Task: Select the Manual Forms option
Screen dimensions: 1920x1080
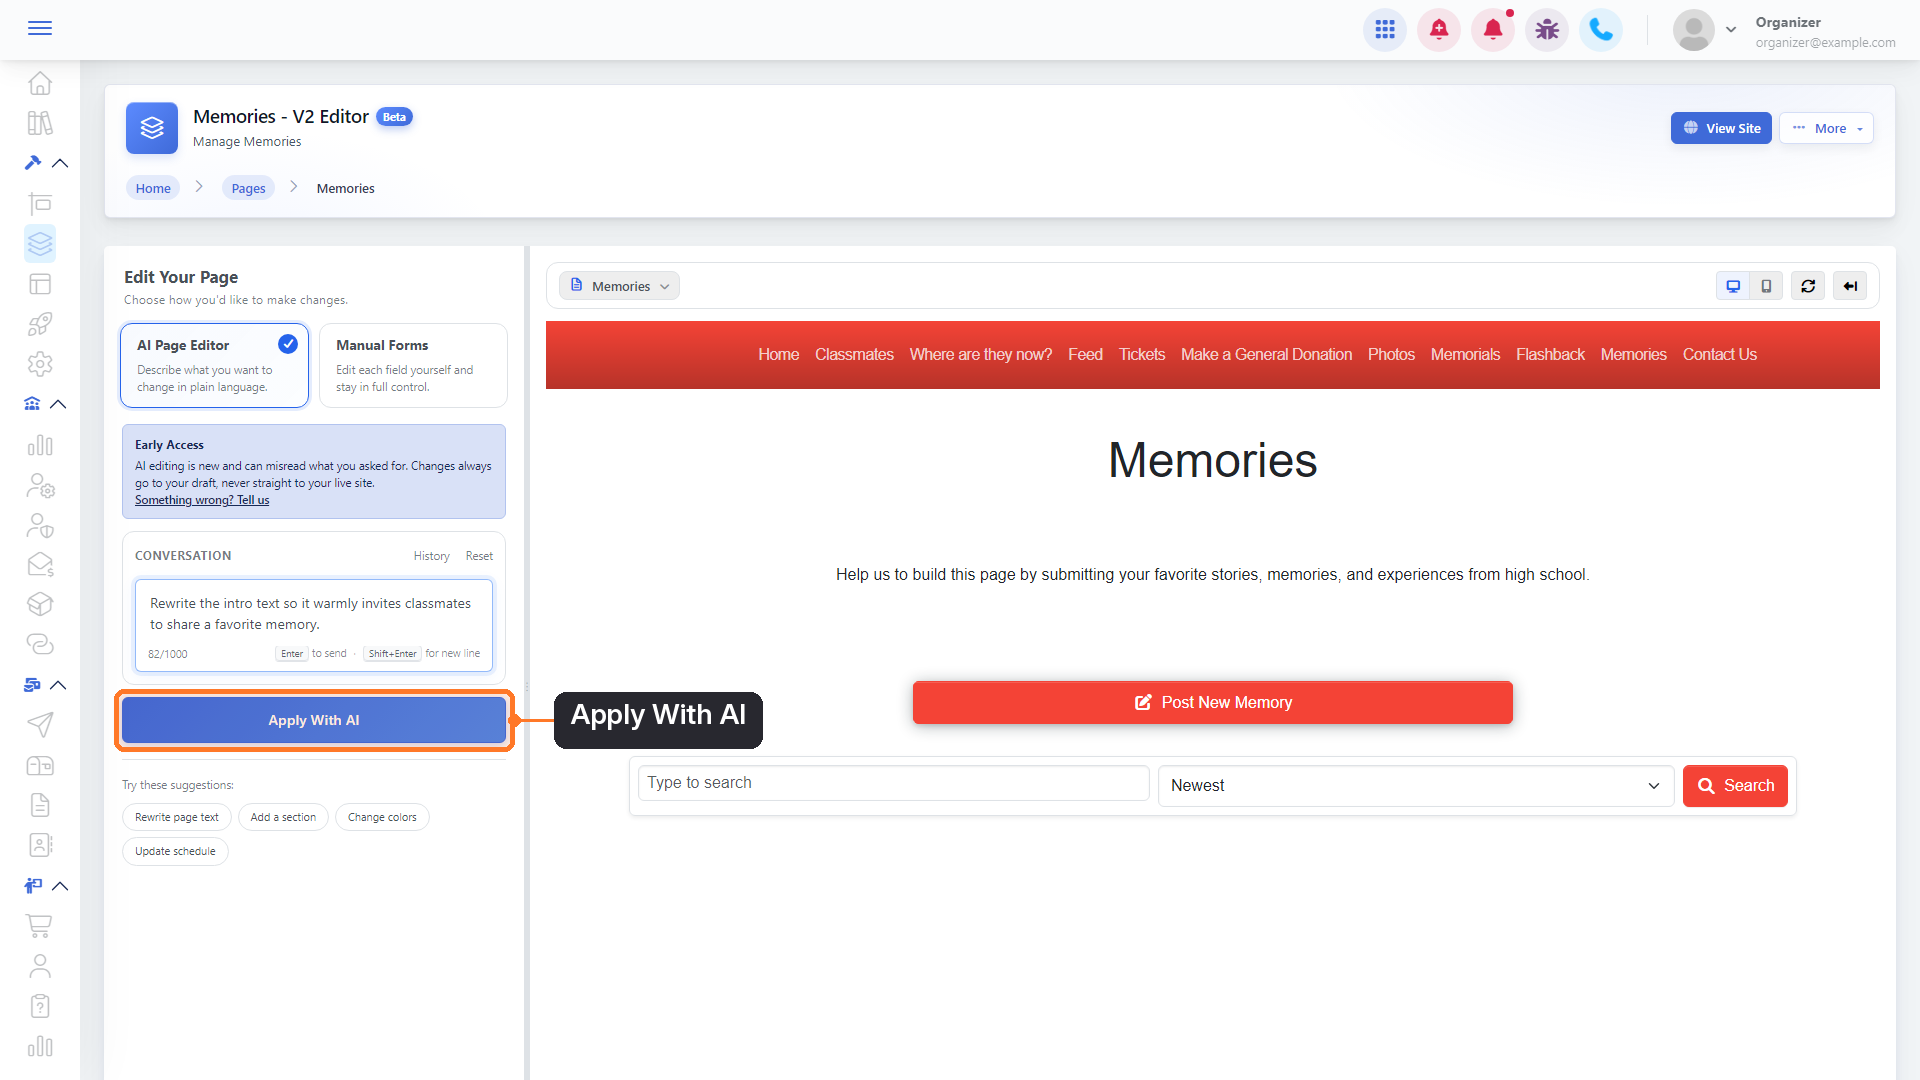Action: (x=413, y=365)
